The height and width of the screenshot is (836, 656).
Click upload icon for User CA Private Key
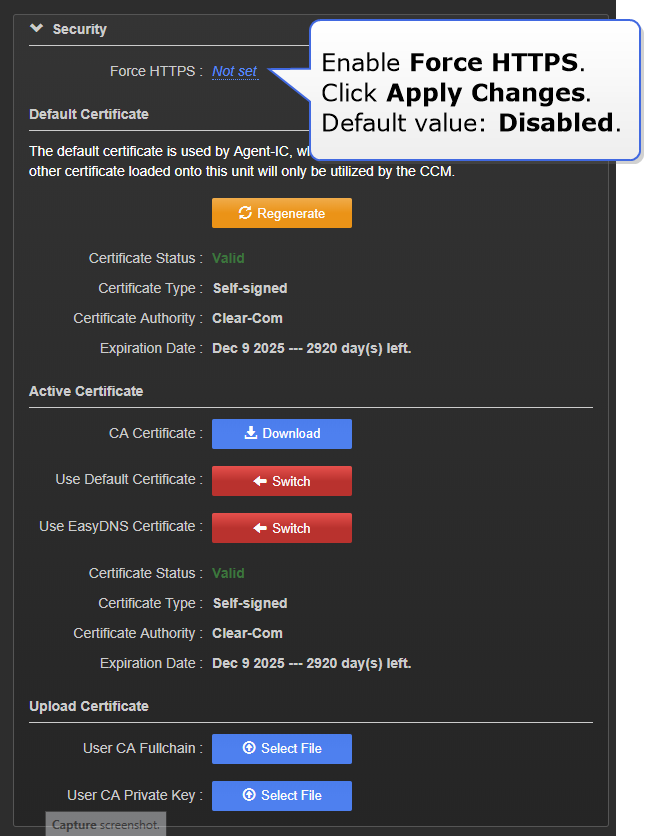coord(249,796)
